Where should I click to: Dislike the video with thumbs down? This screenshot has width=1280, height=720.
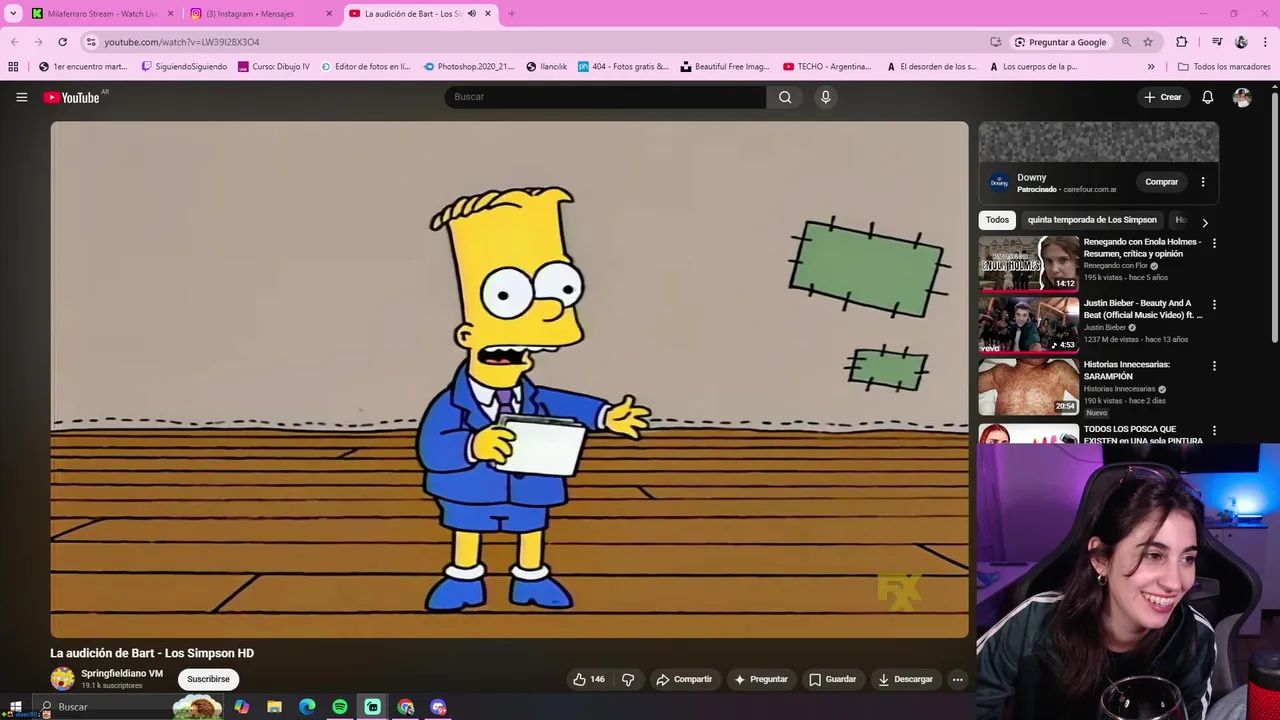coord(628,679)
